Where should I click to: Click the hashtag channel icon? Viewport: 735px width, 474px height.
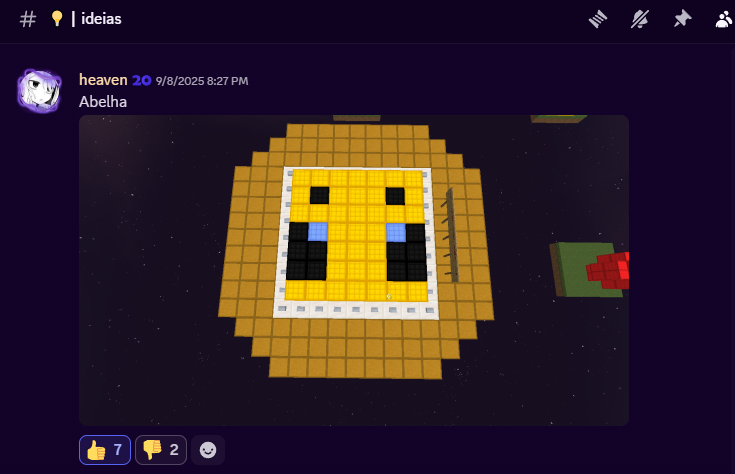click(28, 19)
